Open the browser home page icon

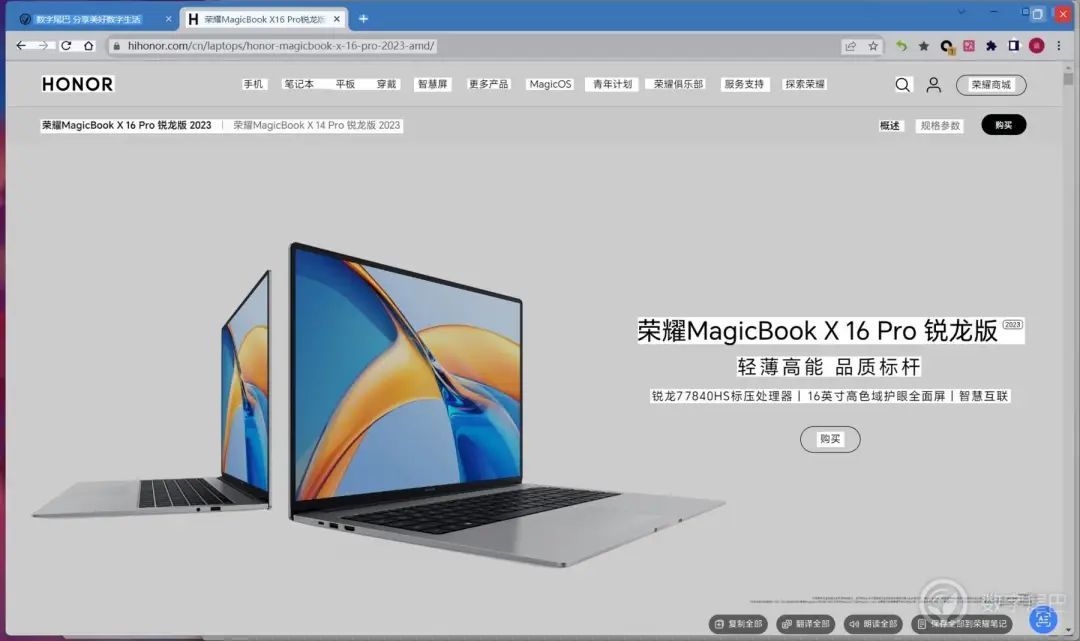pos(88,45)
